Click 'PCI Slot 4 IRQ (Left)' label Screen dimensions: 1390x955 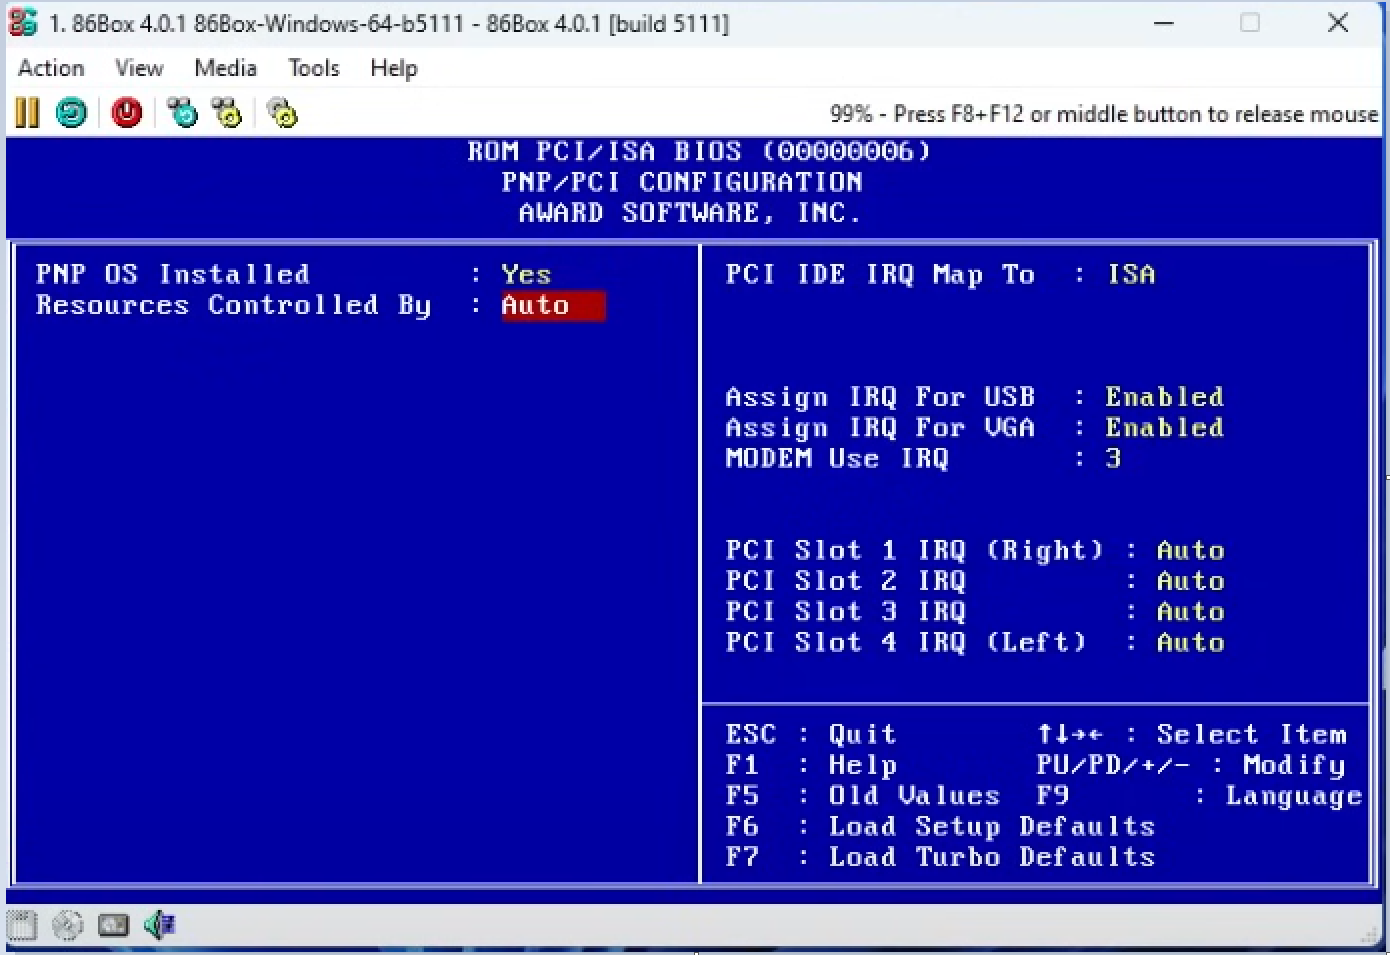point(906,642)
